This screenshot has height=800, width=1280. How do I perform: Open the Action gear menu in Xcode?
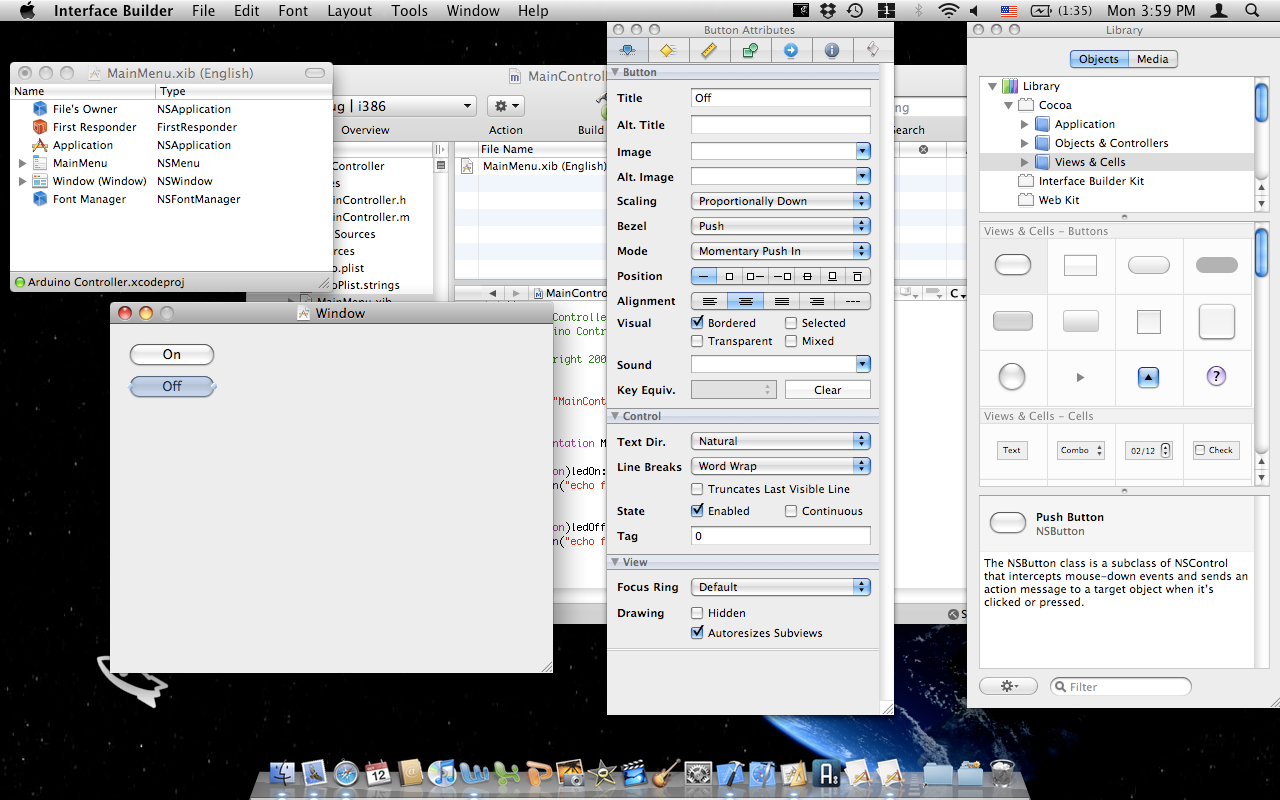[506, 105]
